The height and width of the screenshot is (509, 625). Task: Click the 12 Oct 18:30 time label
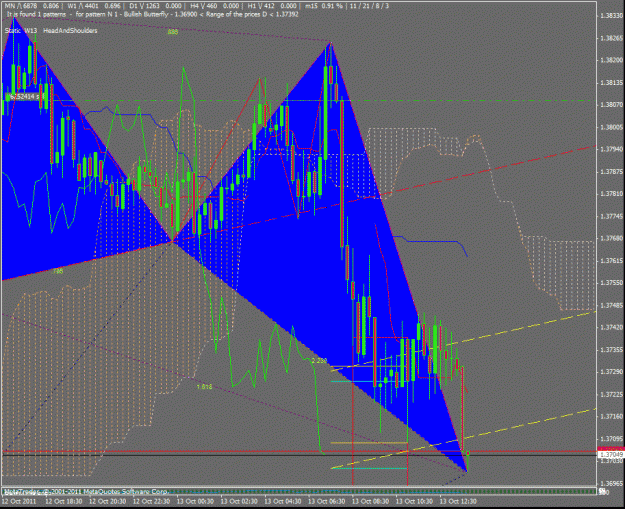click(64, 501)
